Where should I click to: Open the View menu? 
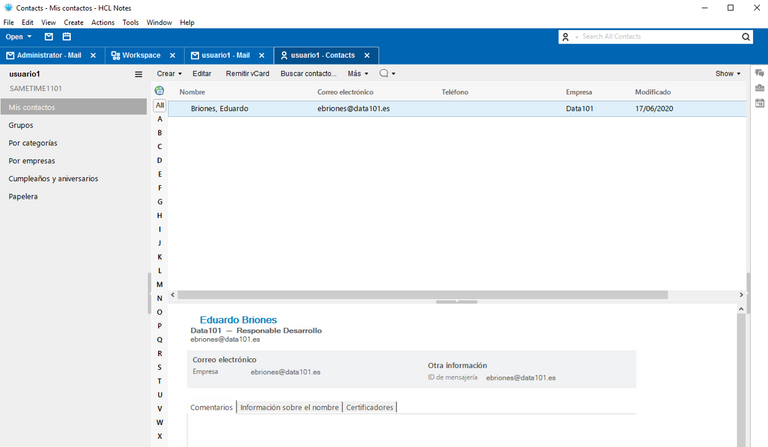[48, 23]
